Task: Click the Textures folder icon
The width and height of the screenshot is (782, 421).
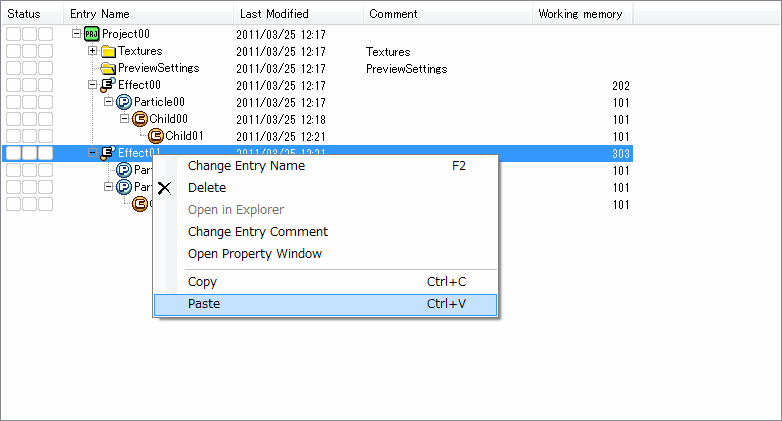Action: coord(109,51)
